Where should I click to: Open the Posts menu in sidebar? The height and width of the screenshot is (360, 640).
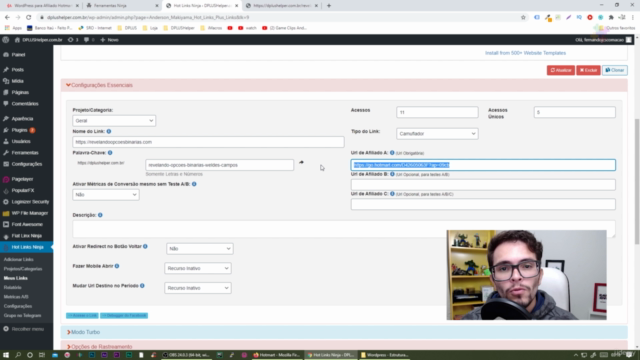[17, 70]
